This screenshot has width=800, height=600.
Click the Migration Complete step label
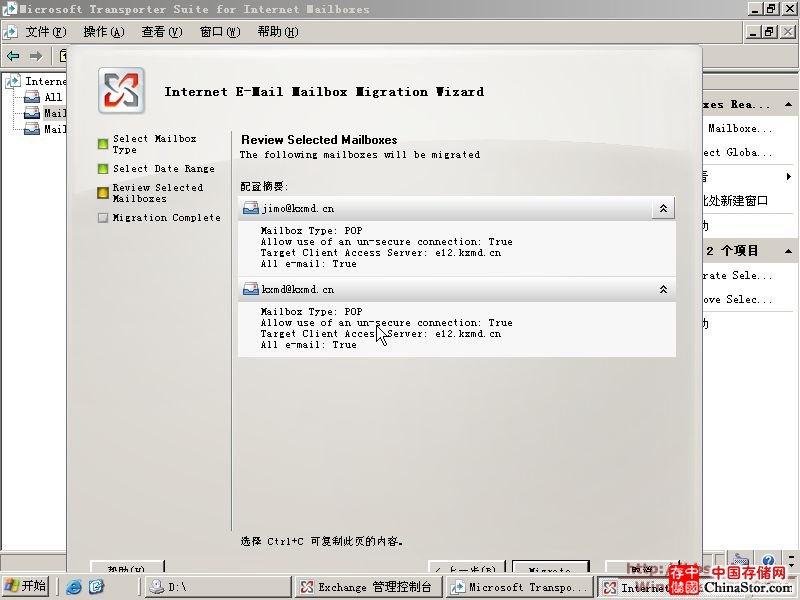167,217
